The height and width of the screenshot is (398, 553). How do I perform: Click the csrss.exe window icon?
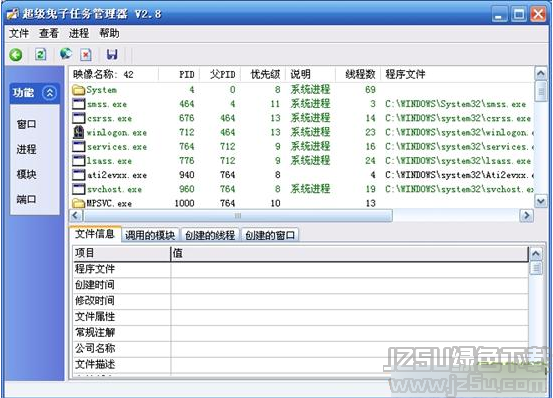point(78,118)
